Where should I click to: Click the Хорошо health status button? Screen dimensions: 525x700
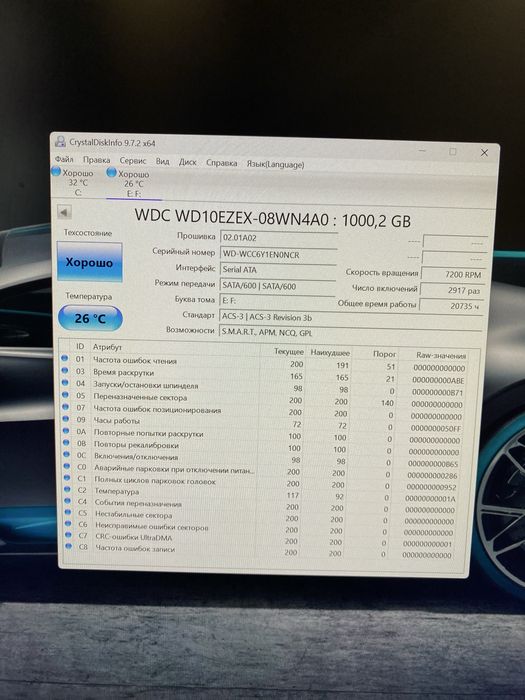pos(89,262)
